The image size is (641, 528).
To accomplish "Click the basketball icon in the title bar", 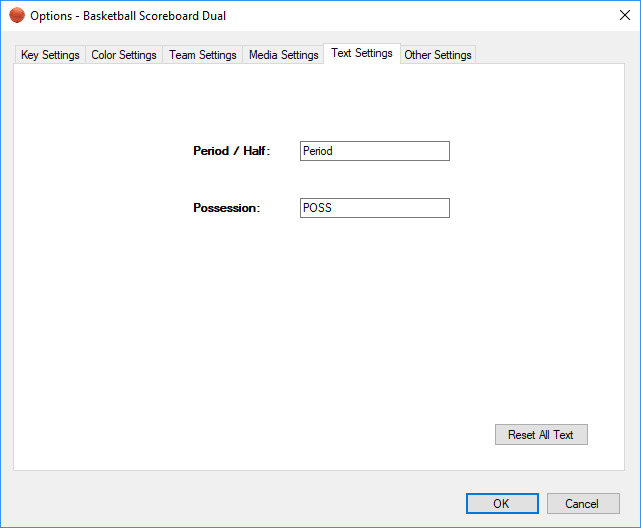I will click(x=17, y=15).
